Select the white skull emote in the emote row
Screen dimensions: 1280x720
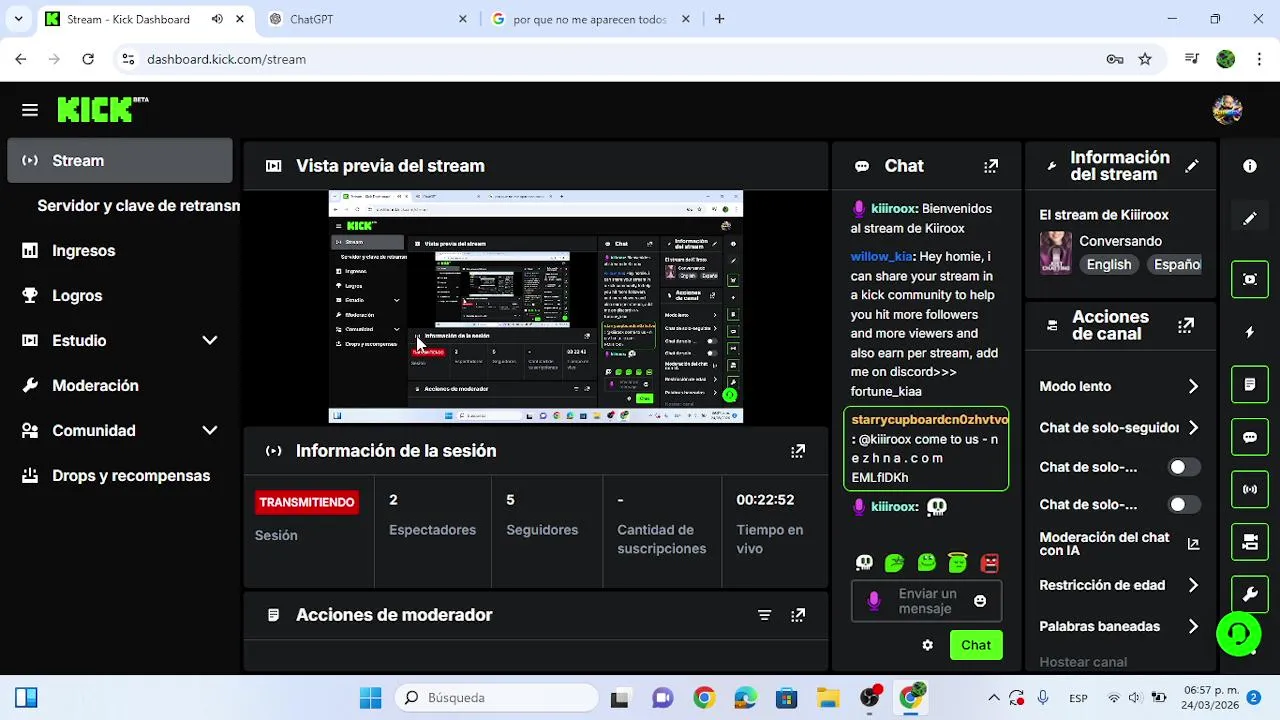tap(865, 563)
